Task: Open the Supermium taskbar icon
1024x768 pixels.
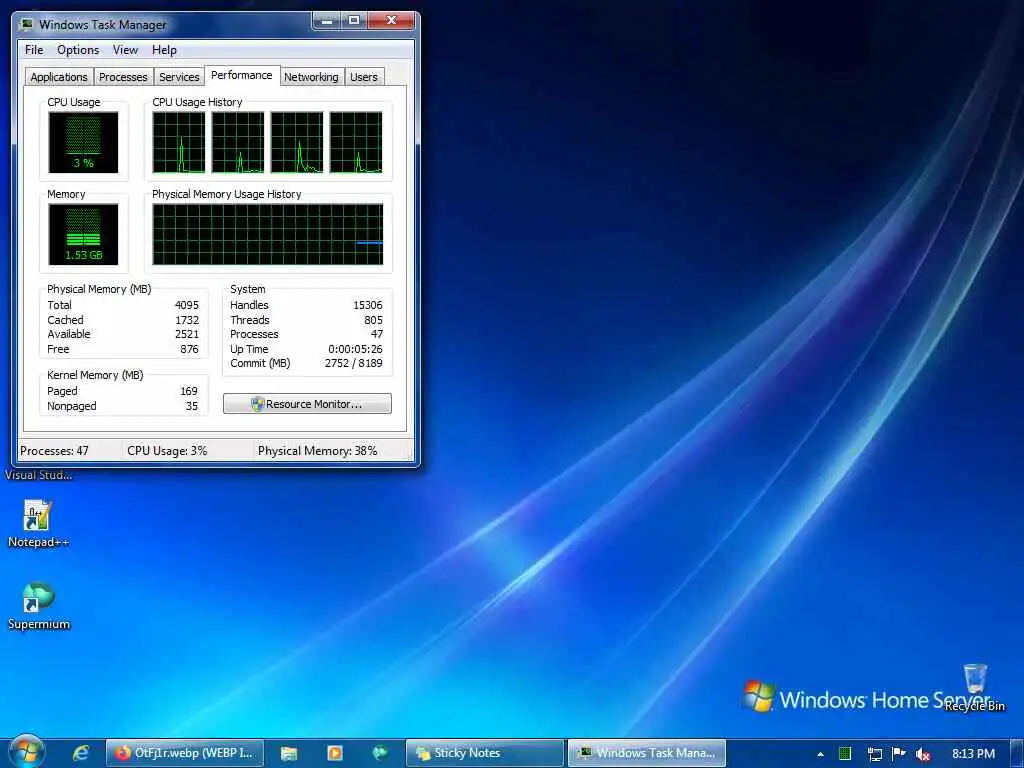Action: pos(379,753)
